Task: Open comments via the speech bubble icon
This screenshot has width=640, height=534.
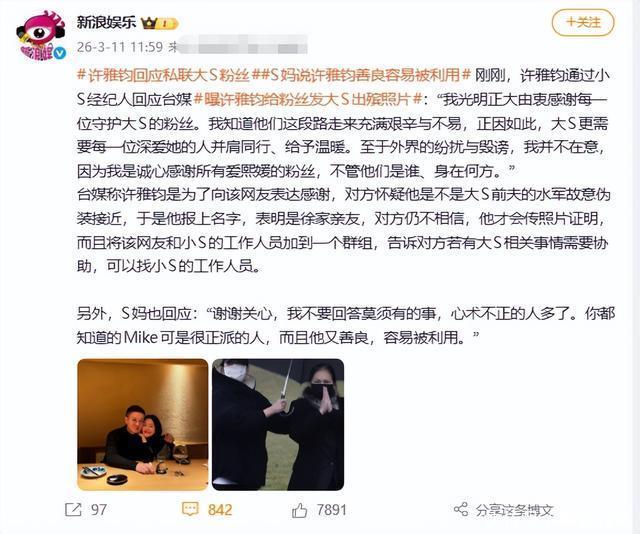Action: (190, 509)
